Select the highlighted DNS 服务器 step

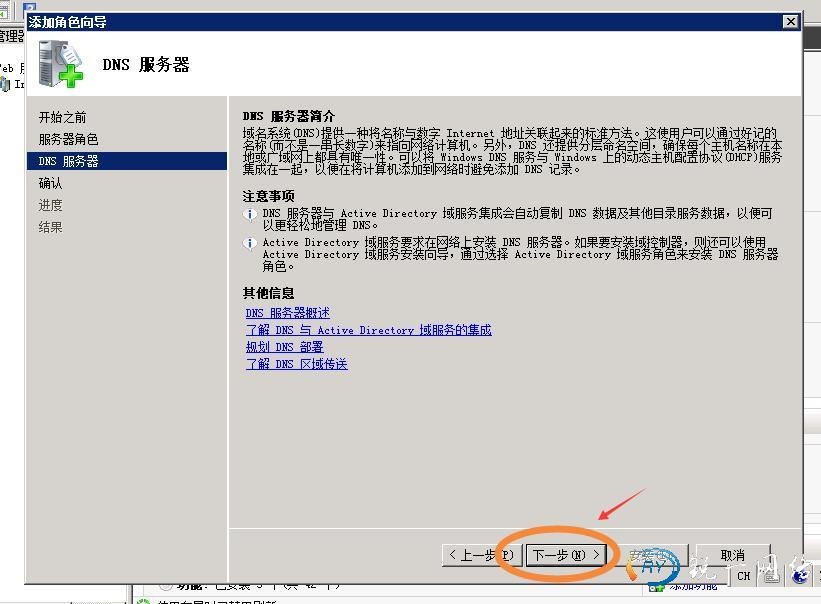click(x=68, y=161)
